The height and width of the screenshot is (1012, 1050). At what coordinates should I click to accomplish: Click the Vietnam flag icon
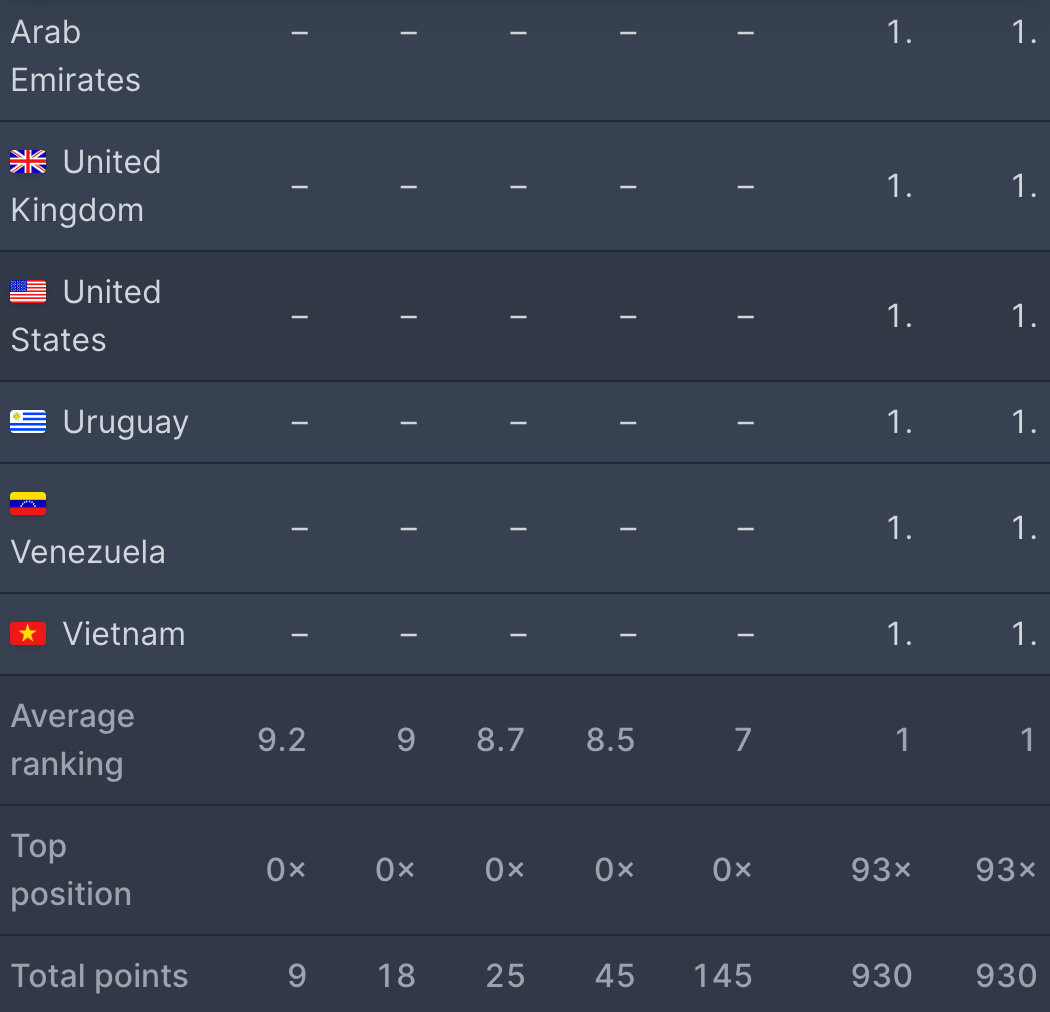click(28, 634)
